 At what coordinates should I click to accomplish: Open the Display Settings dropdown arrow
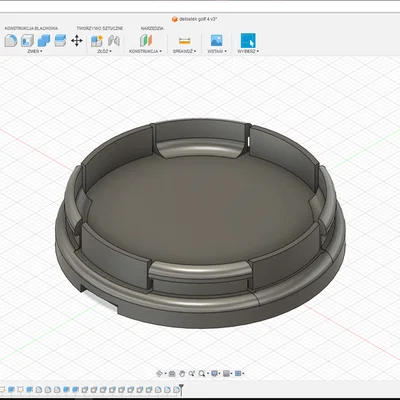coord(220,374)
